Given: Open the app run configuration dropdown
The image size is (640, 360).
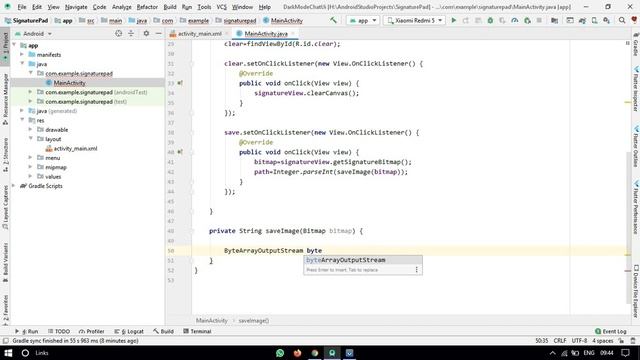Looking at the screenshot, I should [363, 20].
